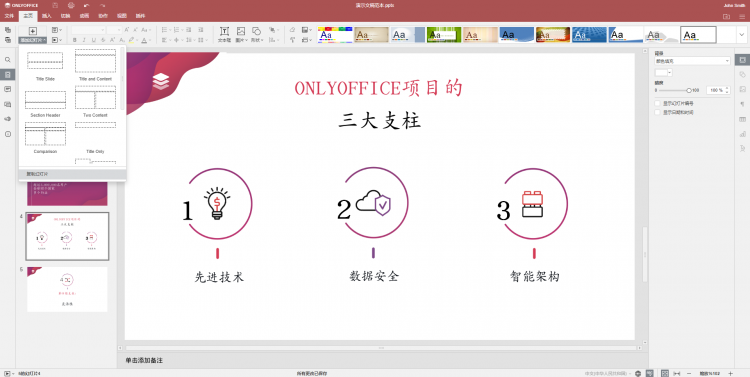Viewport: 750px width, 377px height.
Task: Toggle bold formatting
Action: (75, 40)
